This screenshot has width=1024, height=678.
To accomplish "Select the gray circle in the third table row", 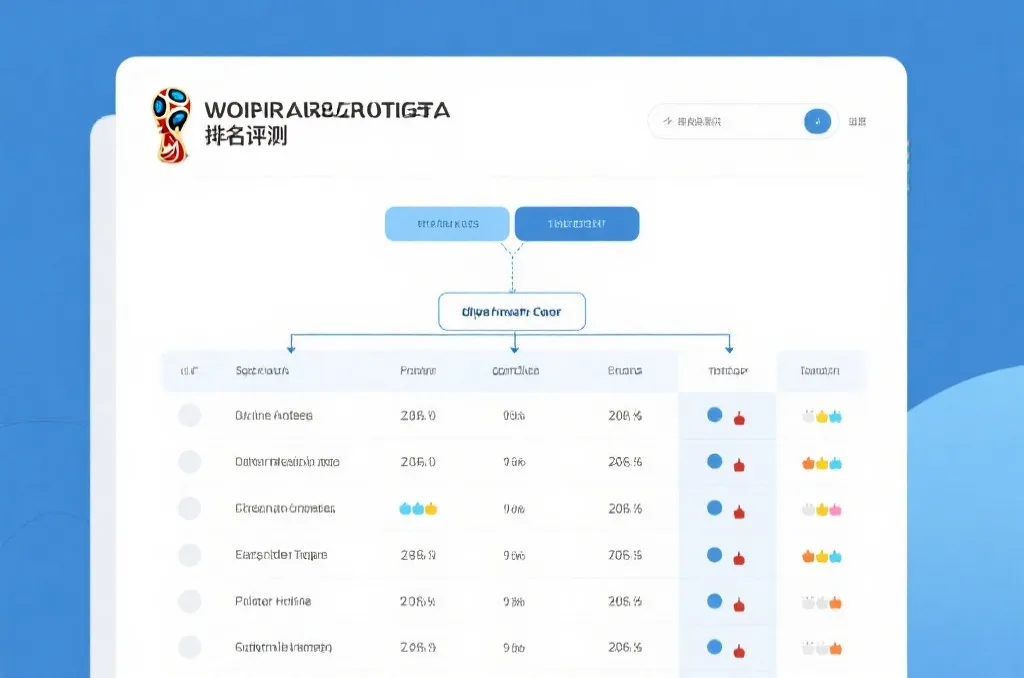I will pos(189,508).
